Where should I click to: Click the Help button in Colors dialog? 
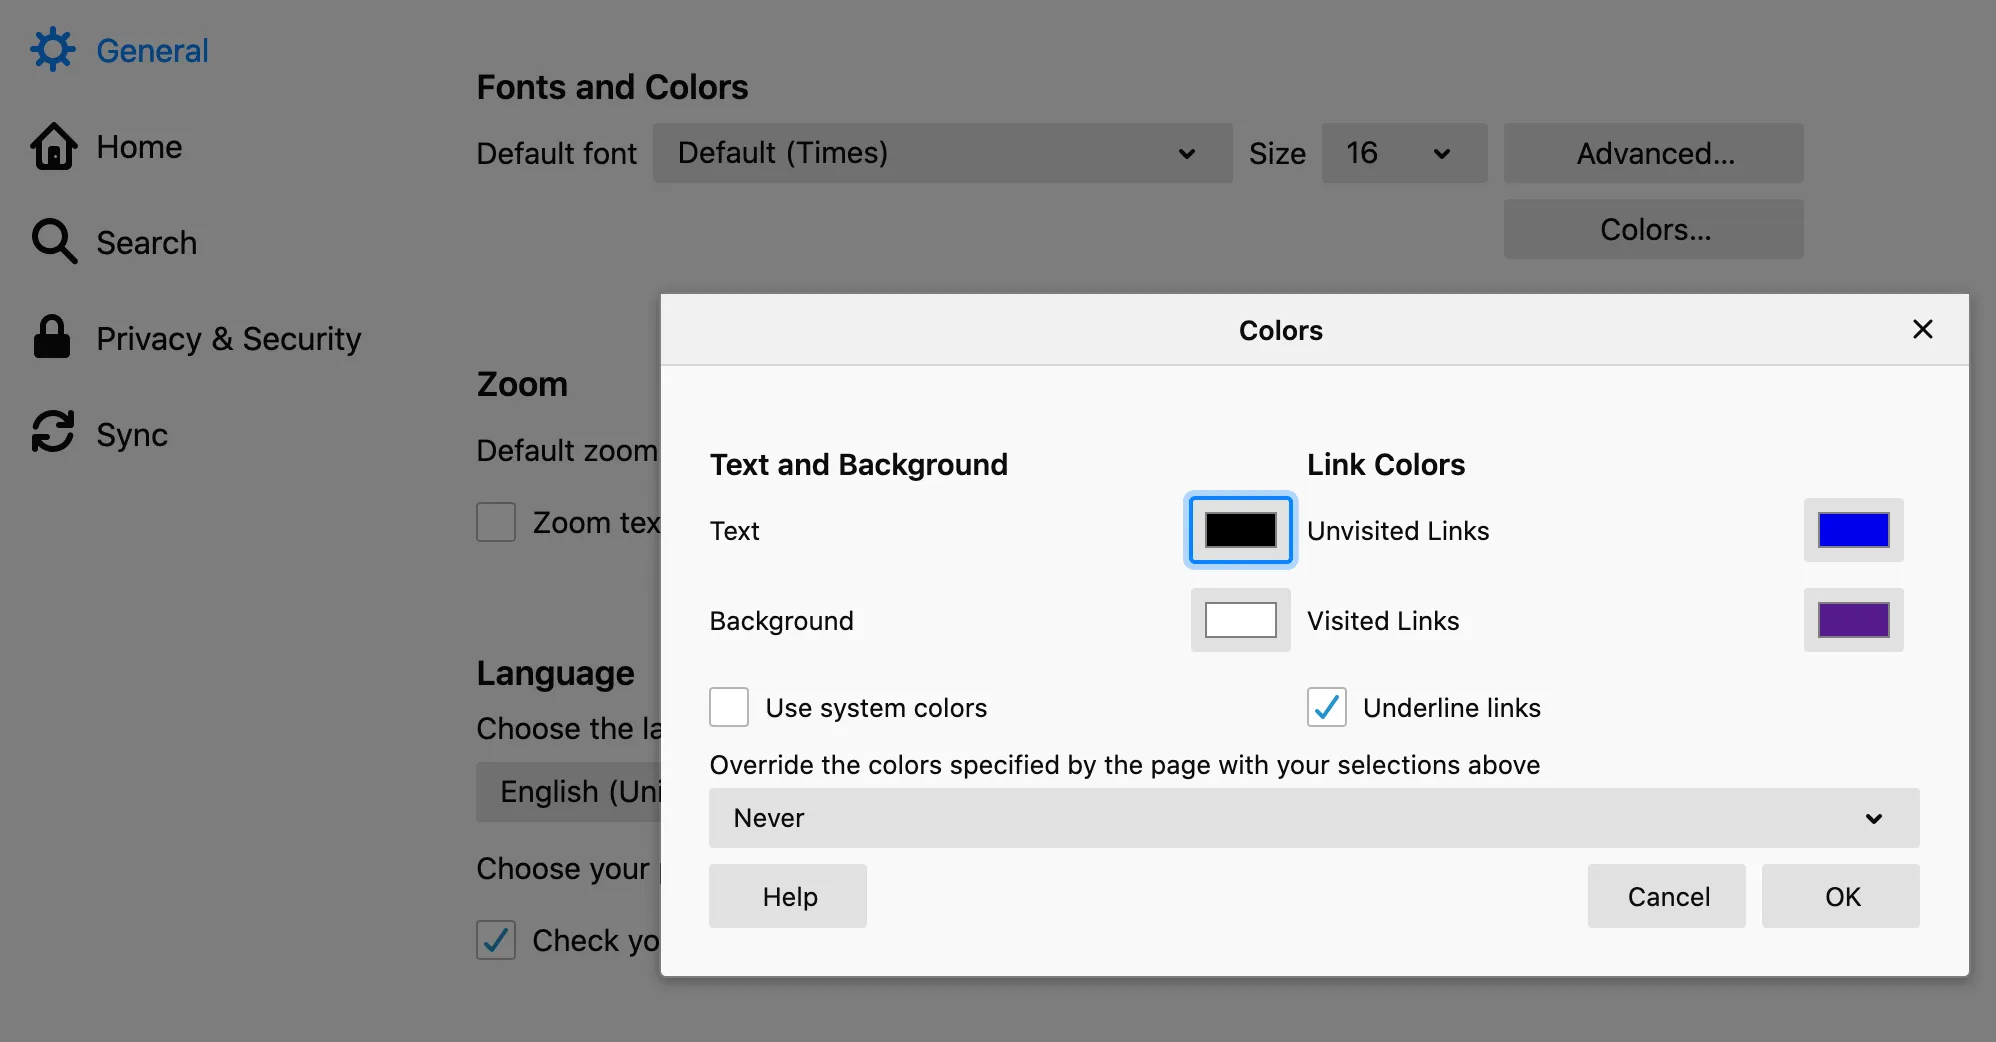[788, 896]
